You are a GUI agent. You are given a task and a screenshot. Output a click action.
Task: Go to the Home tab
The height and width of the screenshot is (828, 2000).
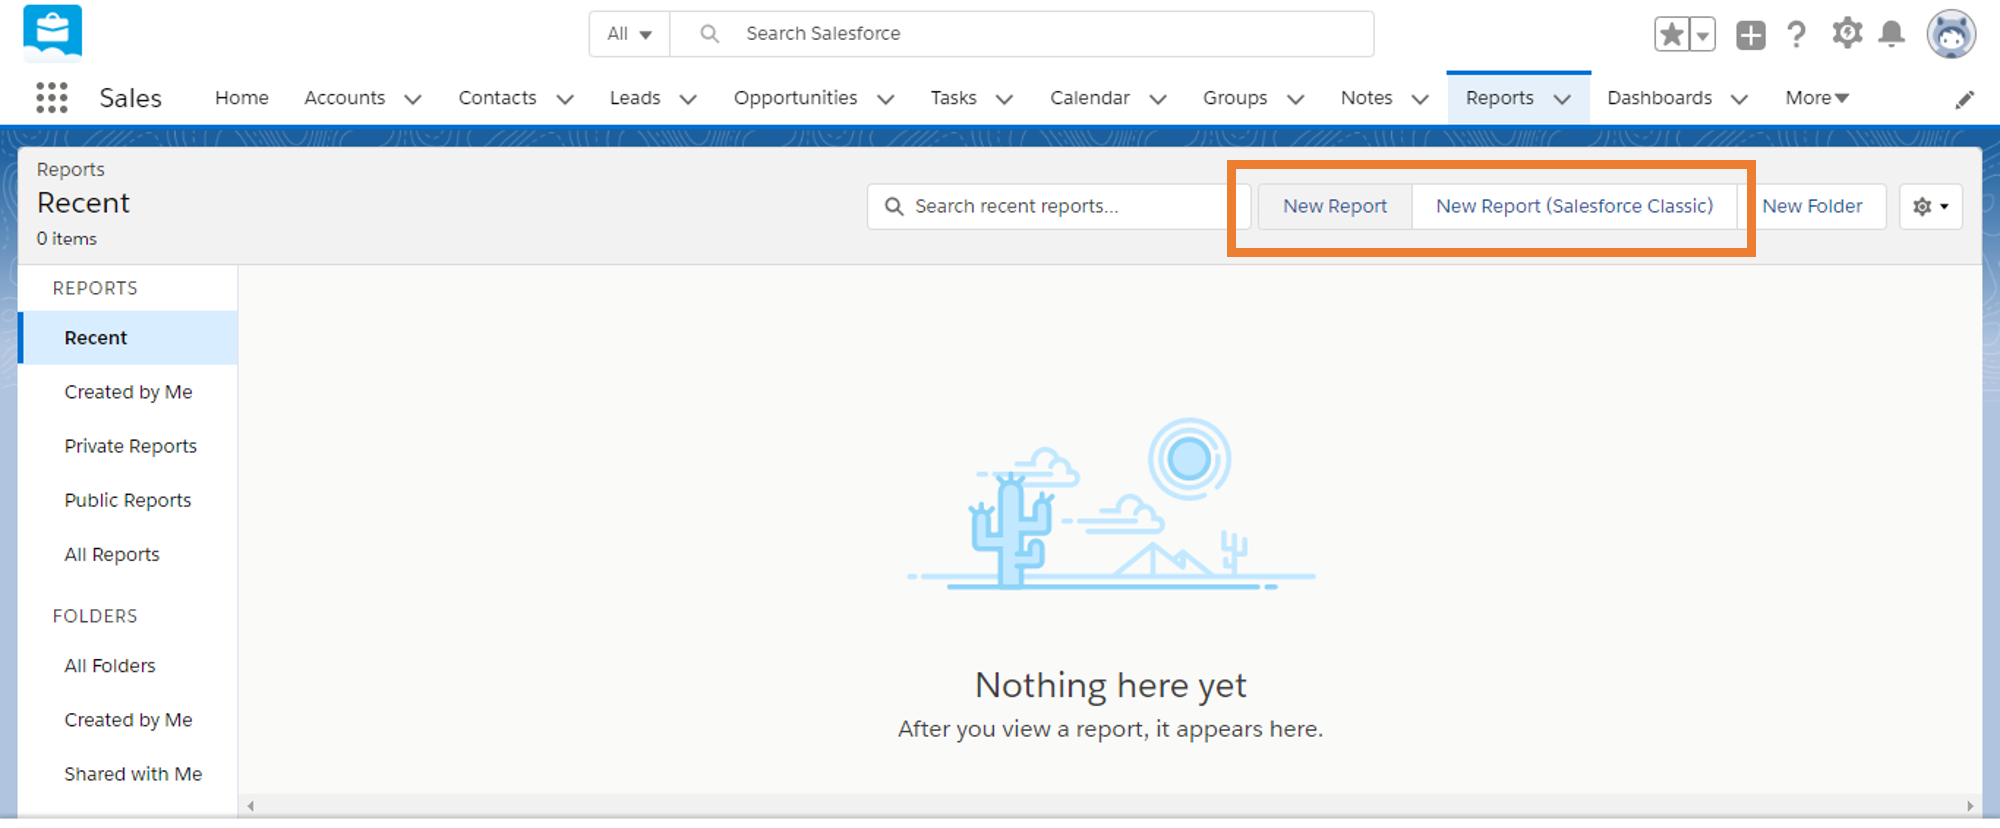242,98
